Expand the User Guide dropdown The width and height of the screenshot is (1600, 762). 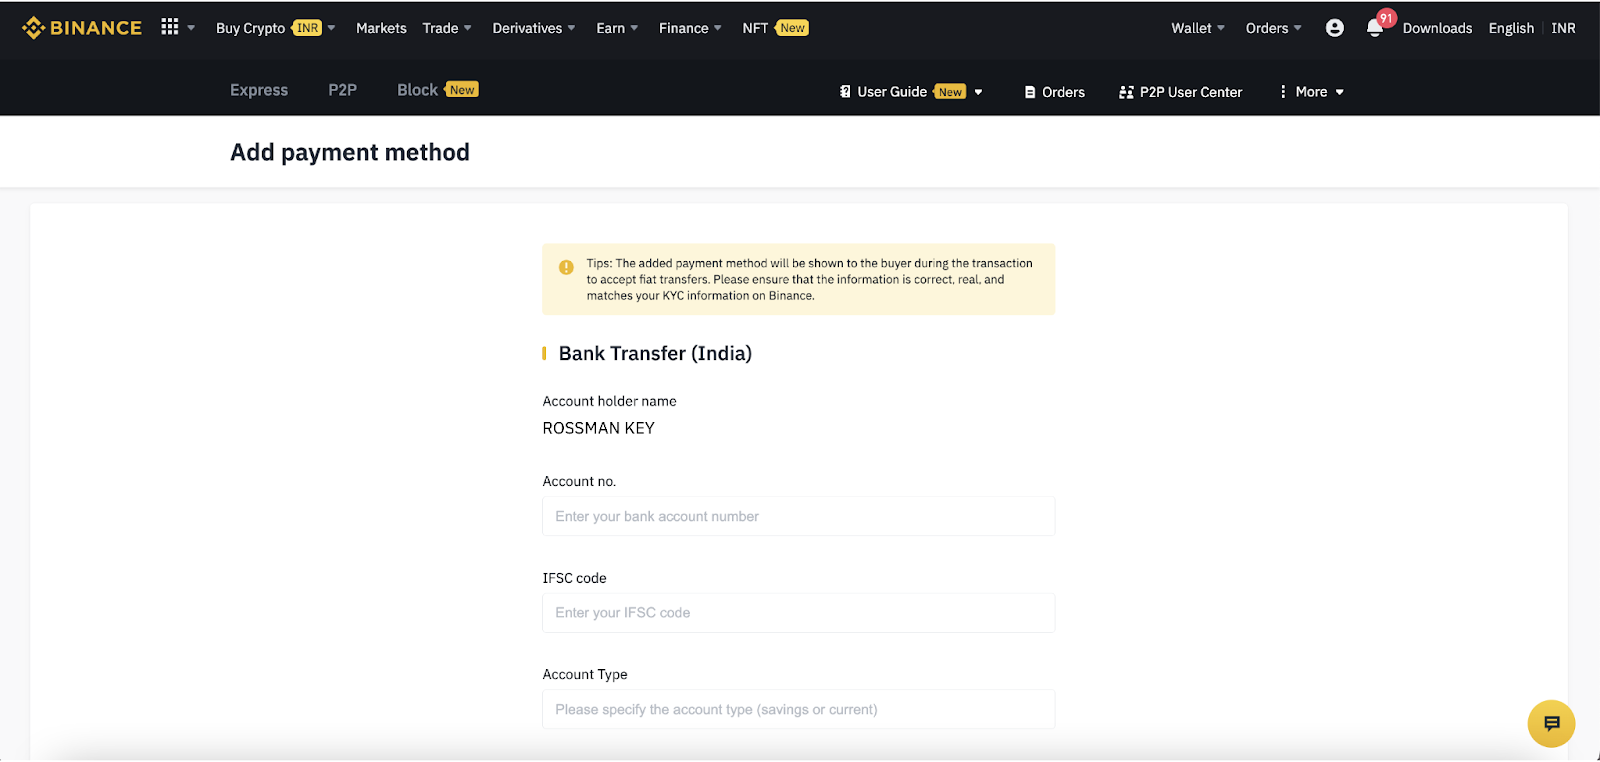[x=911, y=92]
